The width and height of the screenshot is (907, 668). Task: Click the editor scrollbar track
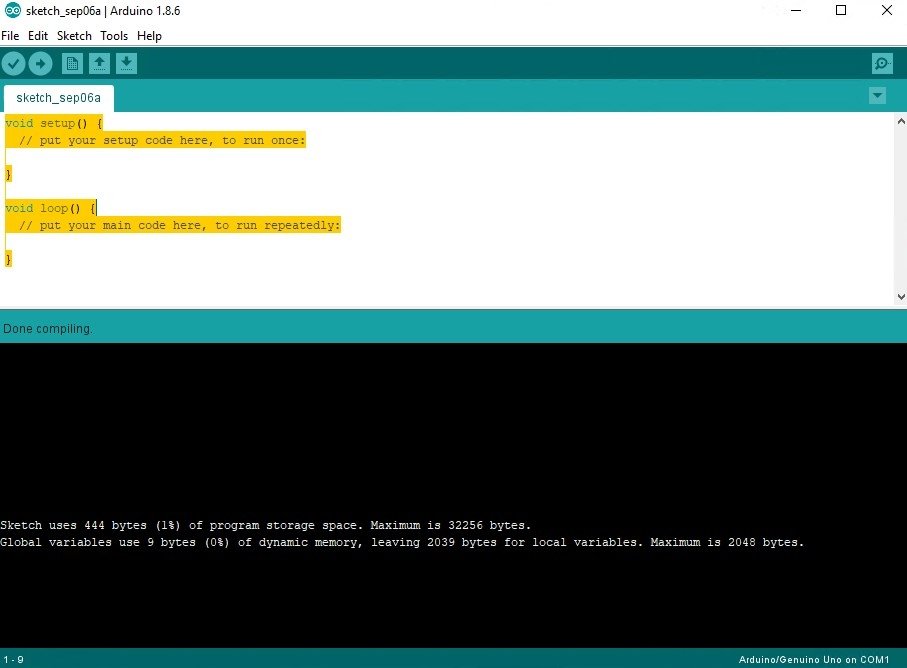(x=900, y=210)
